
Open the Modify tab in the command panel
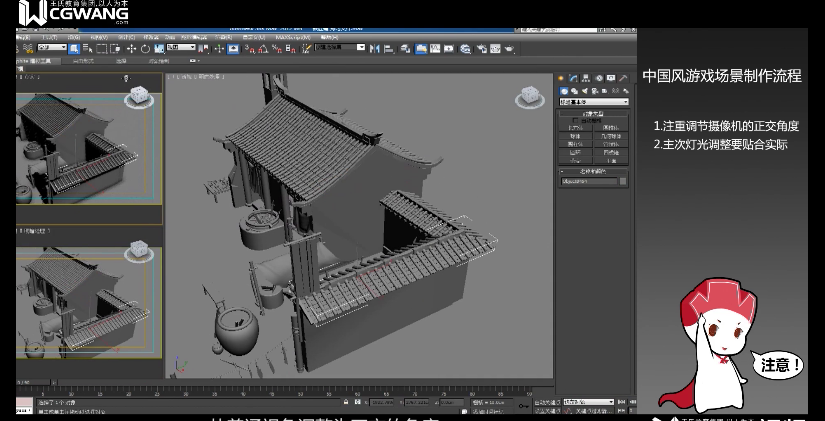(x=573, y=78)
